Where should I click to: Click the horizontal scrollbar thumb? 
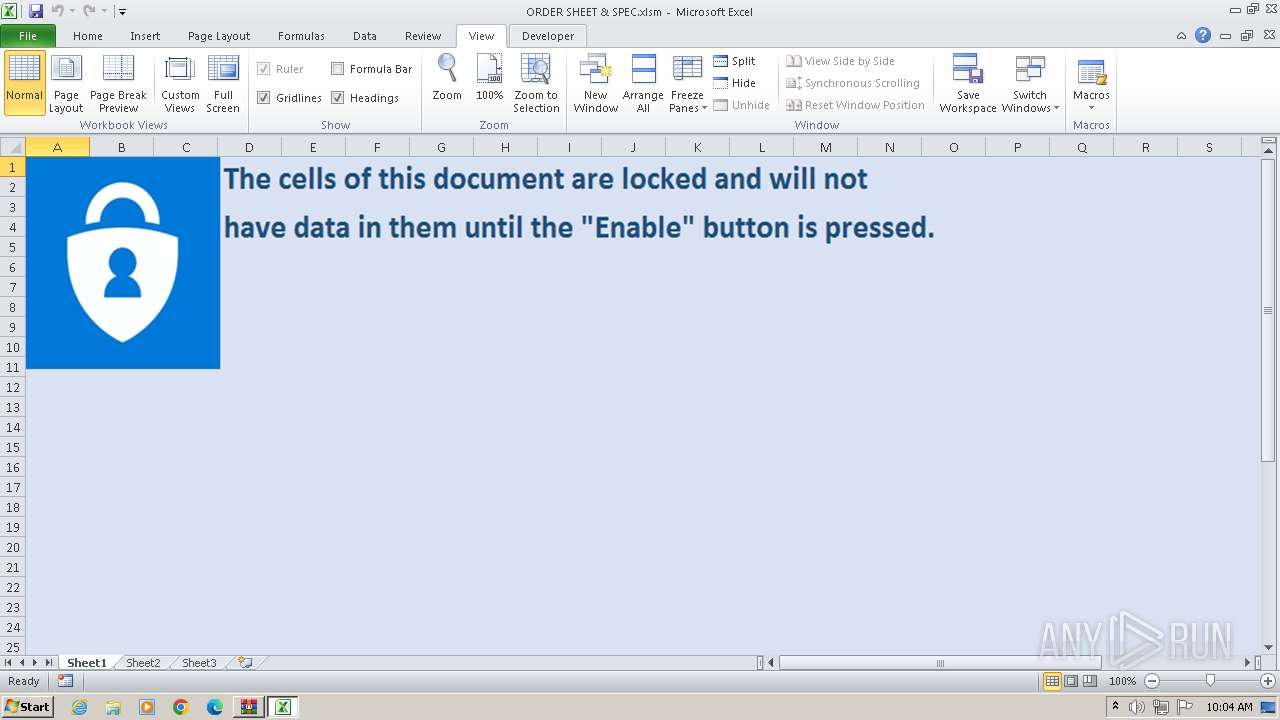tap(940, 662)
